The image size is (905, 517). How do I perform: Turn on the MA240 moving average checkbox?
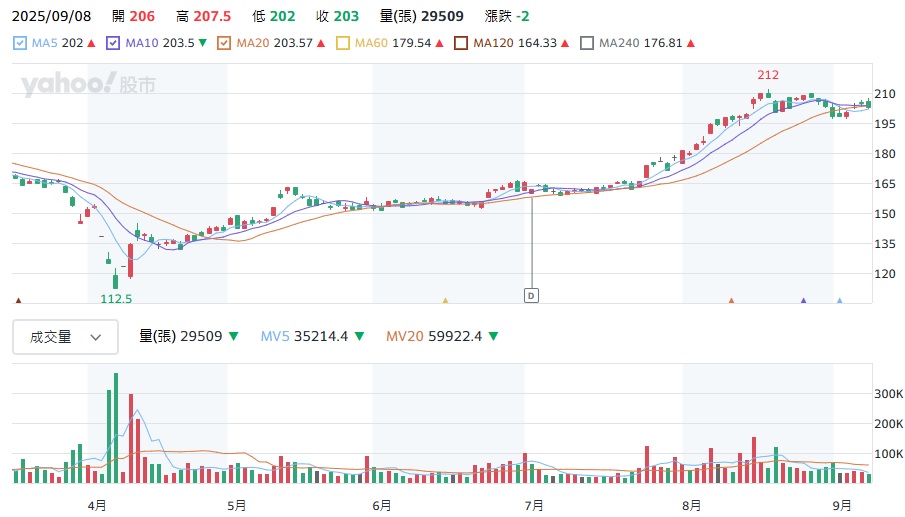(587, 44)
